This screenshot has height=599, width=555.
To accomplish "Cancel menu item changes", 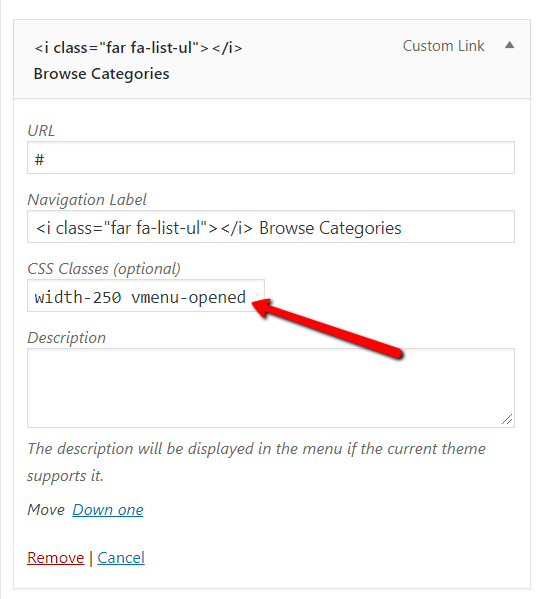I will coord(121,558).
